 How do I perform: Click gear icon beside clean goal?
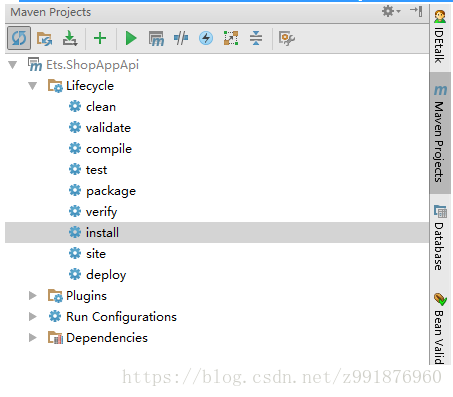coord(75,106)
